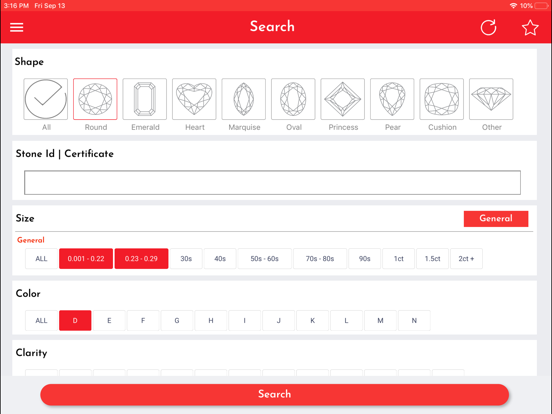Select color G
The height and width of the screenshot is (414, 552).
point(177,320)
